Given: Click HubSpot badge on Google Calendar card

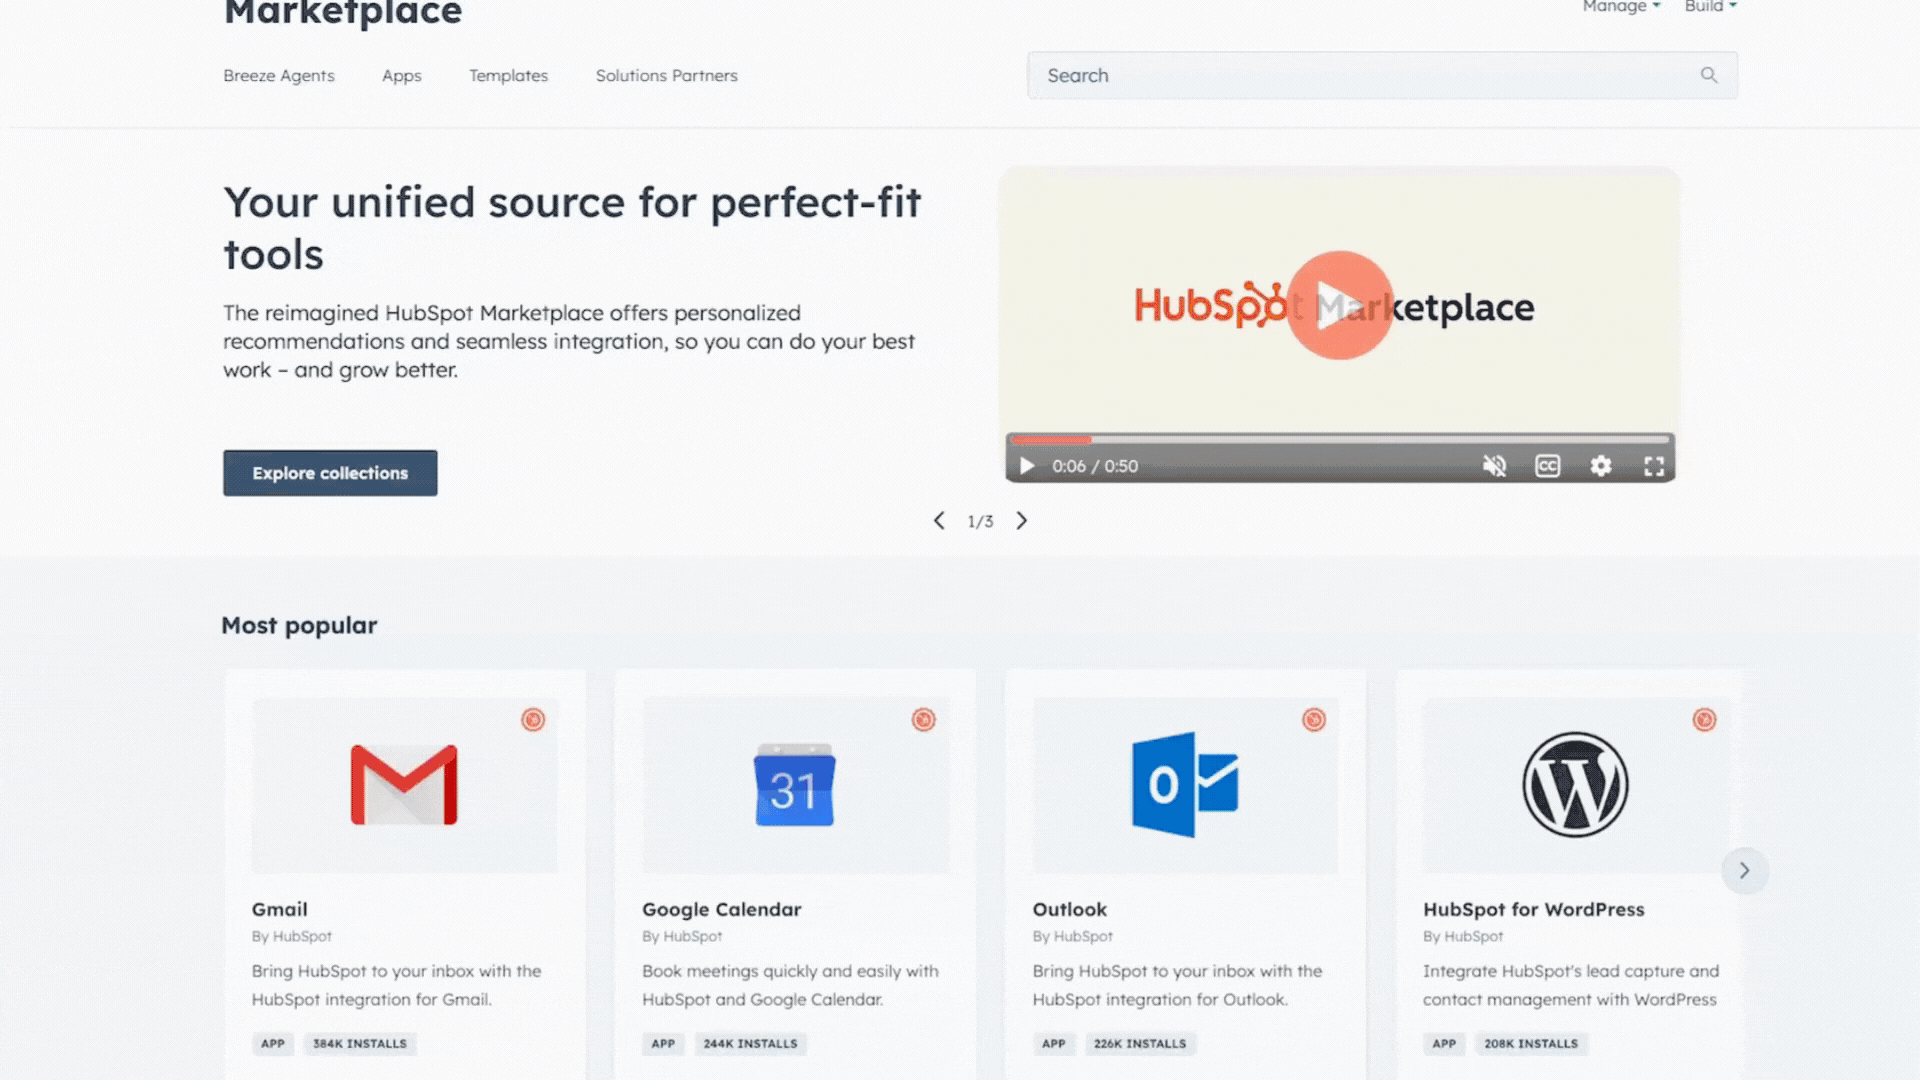Looking at the screenshot, I should (x=923, y=720).
